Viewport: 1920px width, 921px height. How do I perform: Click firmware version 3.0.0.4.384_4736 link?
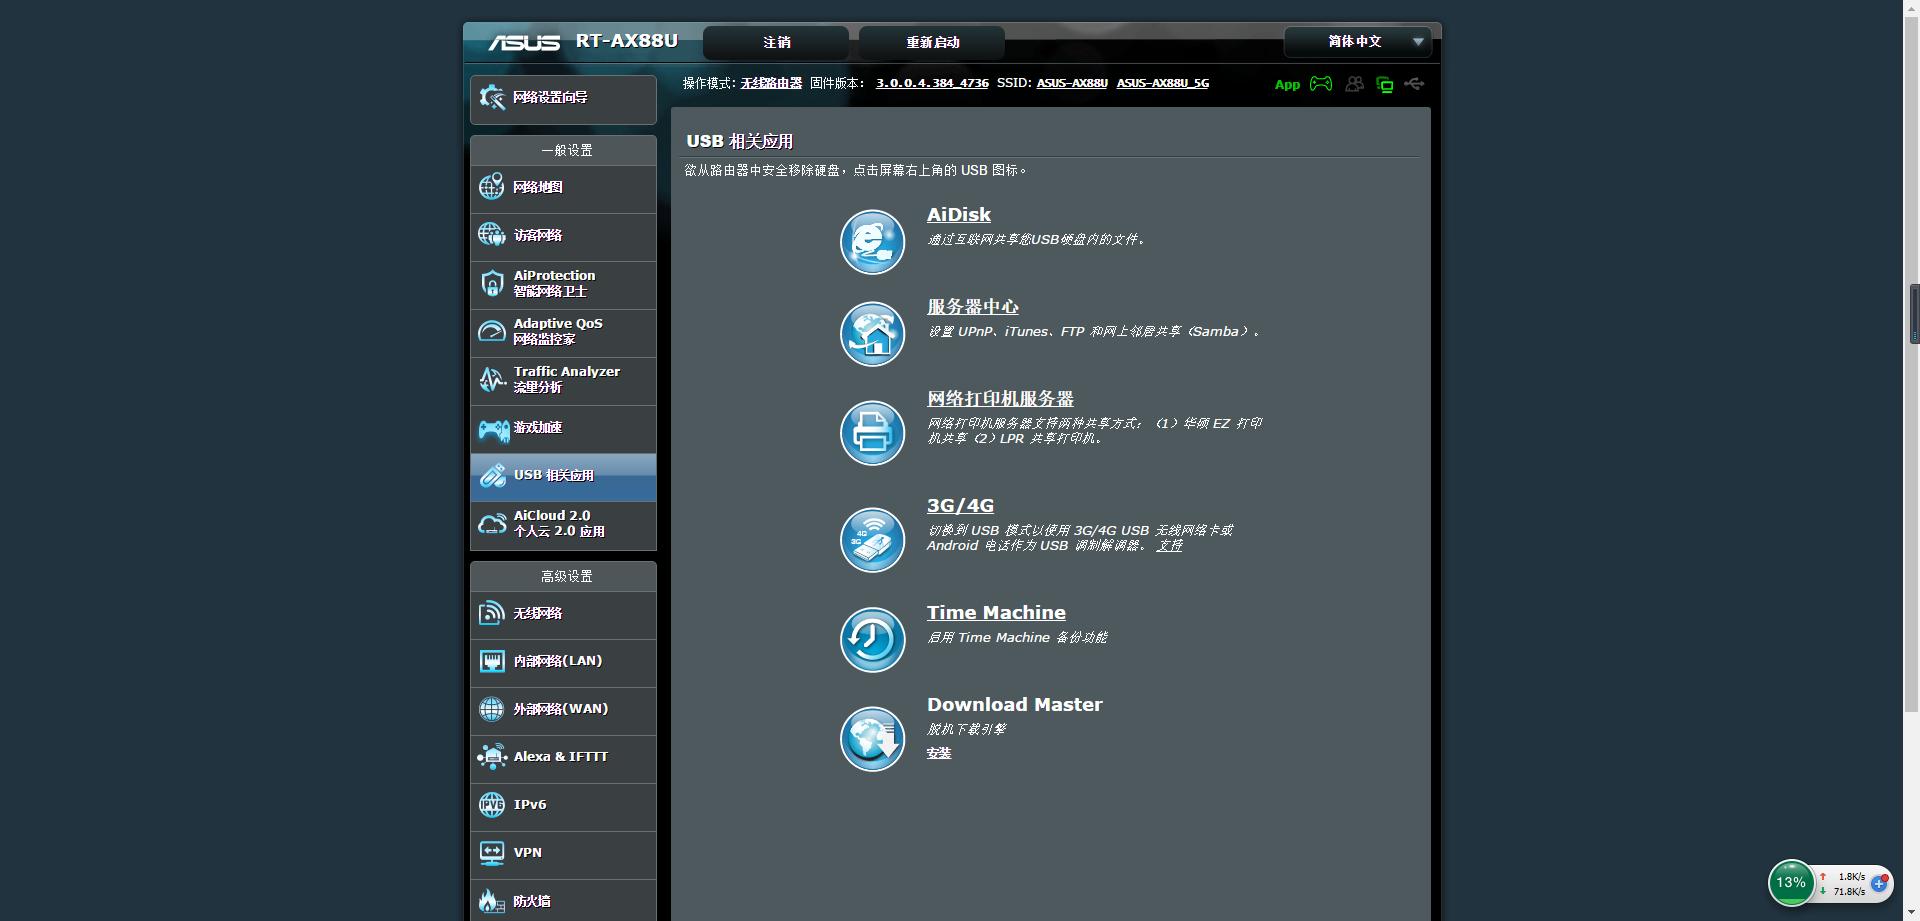[x=932, y=84]
